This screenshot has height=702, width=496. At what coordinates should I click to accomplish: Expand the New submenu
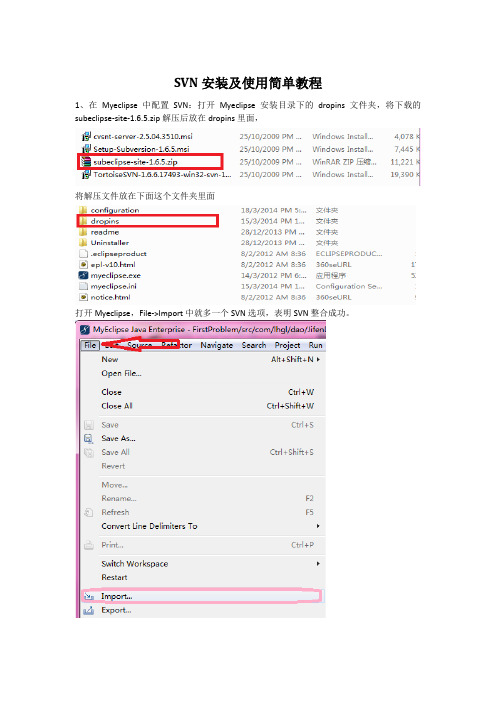pos(203,360)
